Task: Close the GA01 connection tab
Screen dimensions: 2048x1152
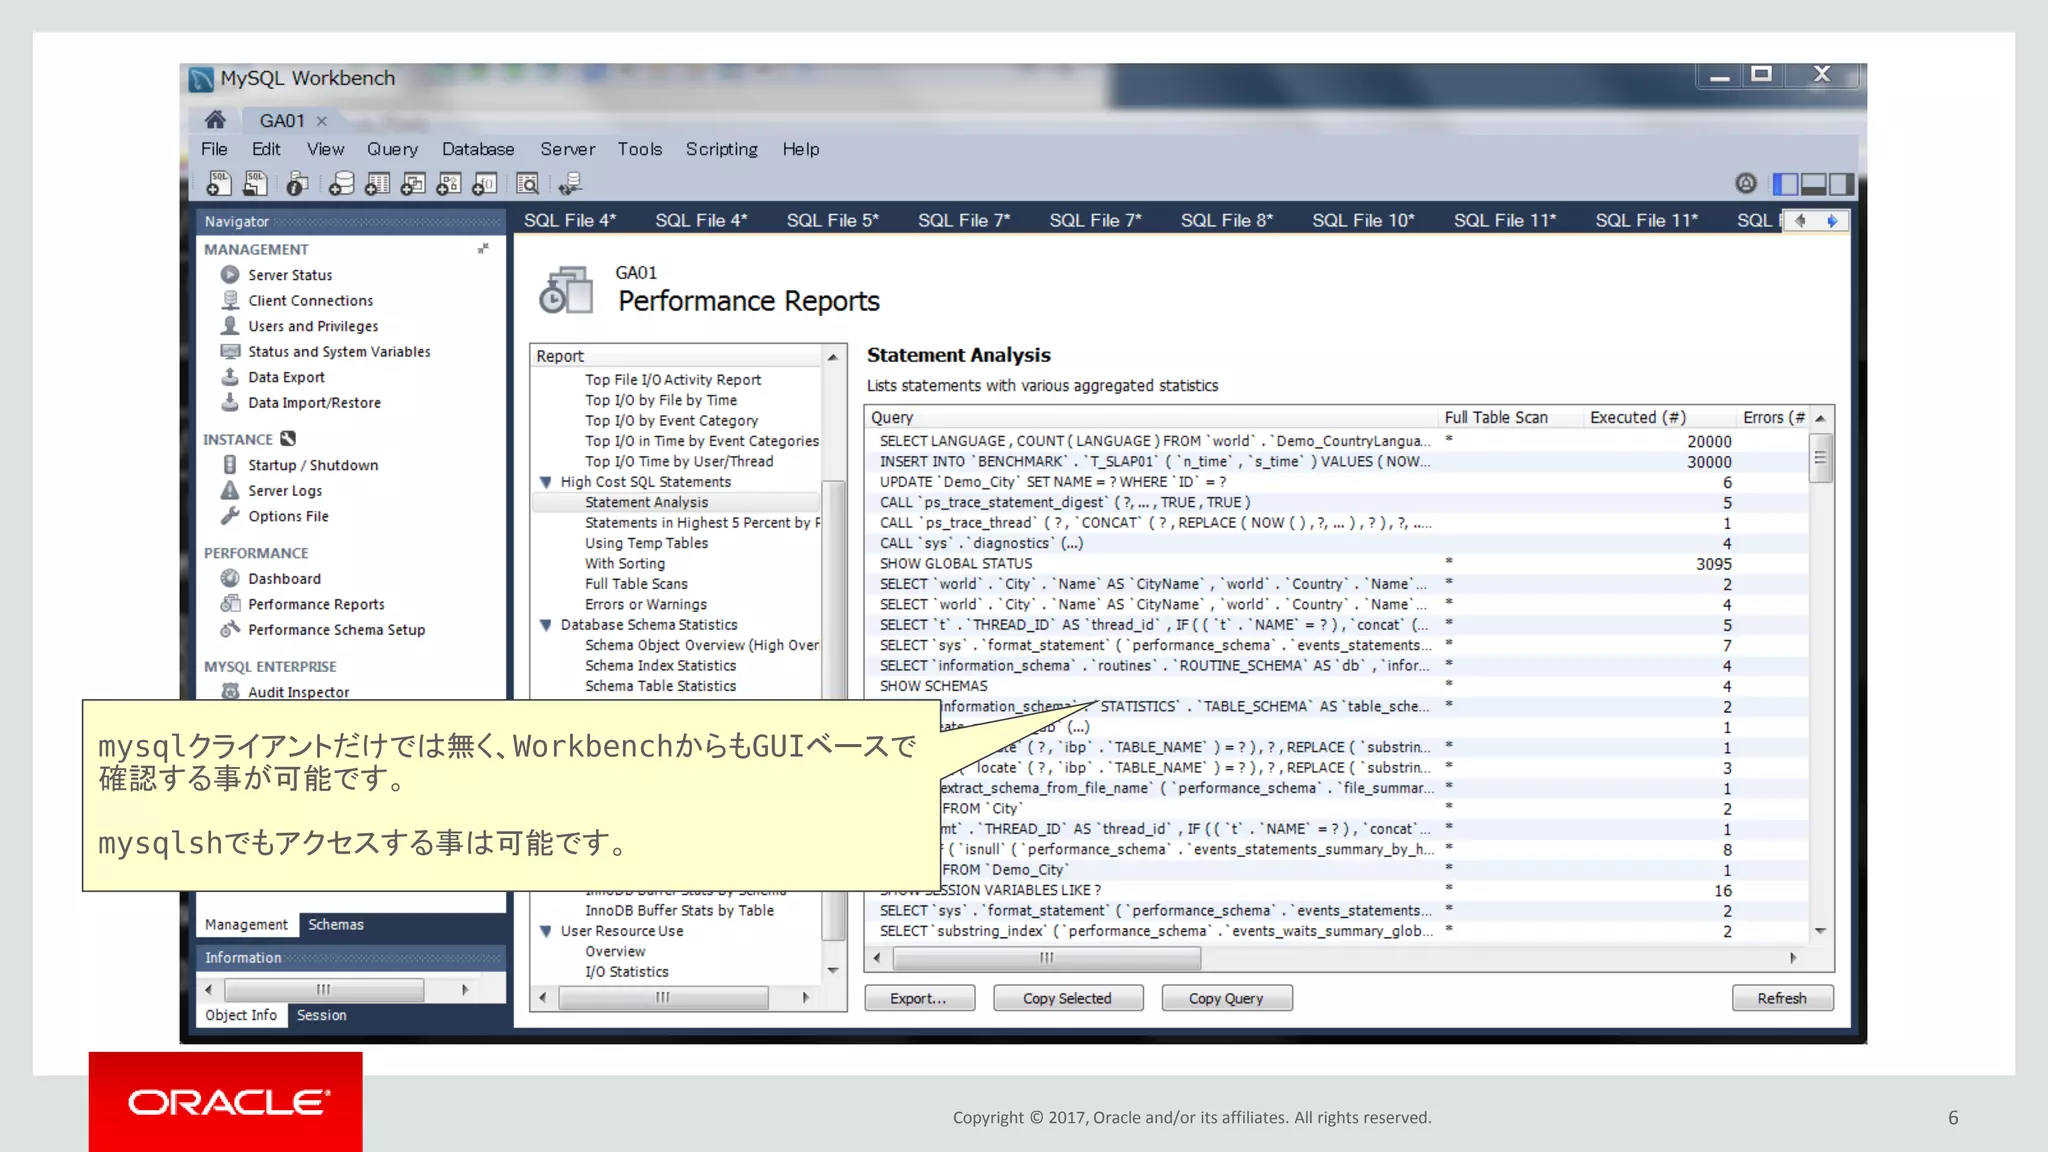Action: 322,121
